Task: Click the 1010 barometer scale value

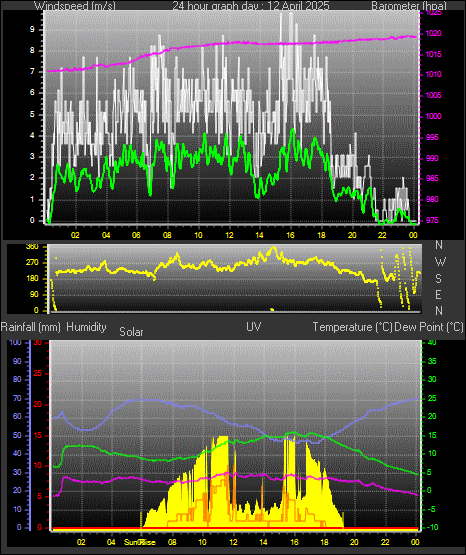Action: [x=433, y=74]
